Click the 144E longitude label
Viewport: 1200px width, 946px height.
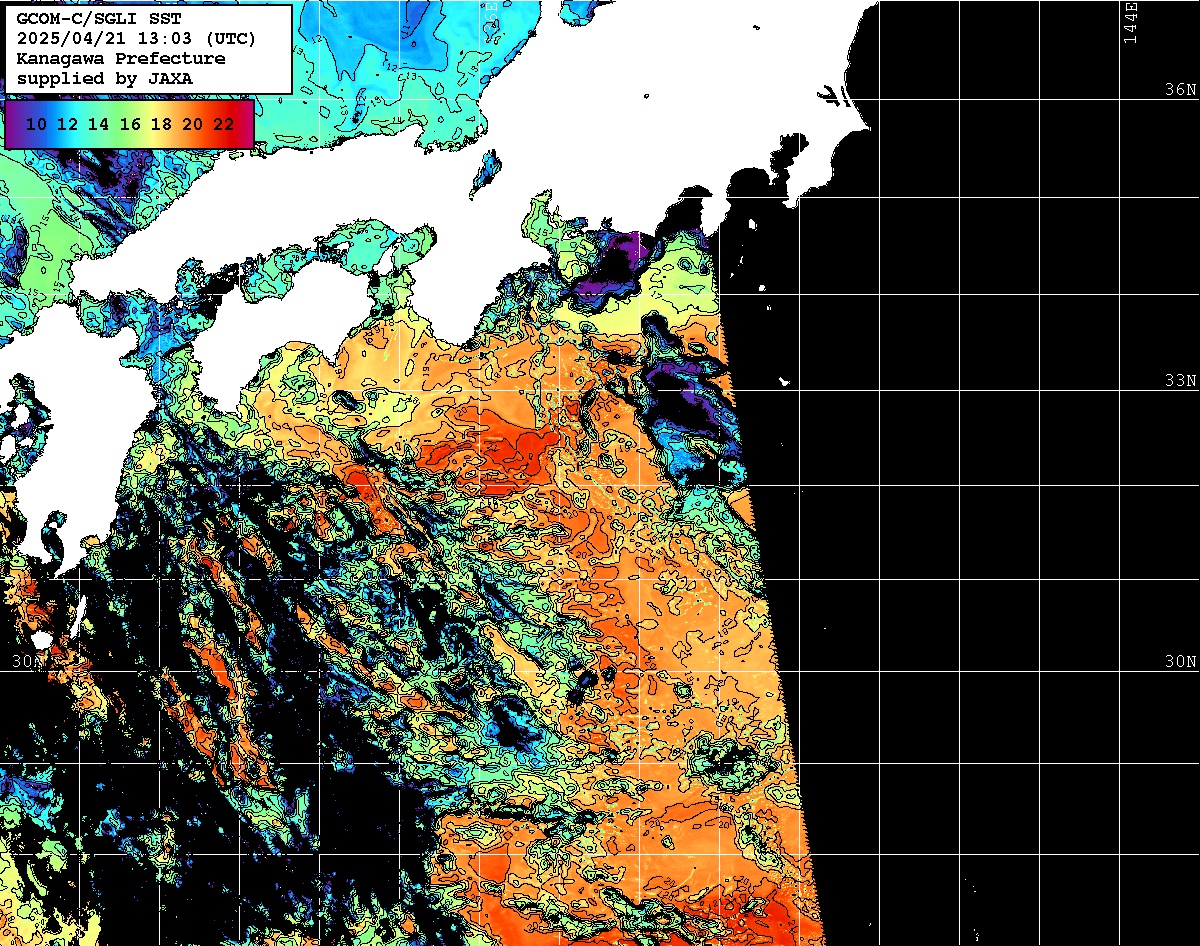click(1130, 23)
